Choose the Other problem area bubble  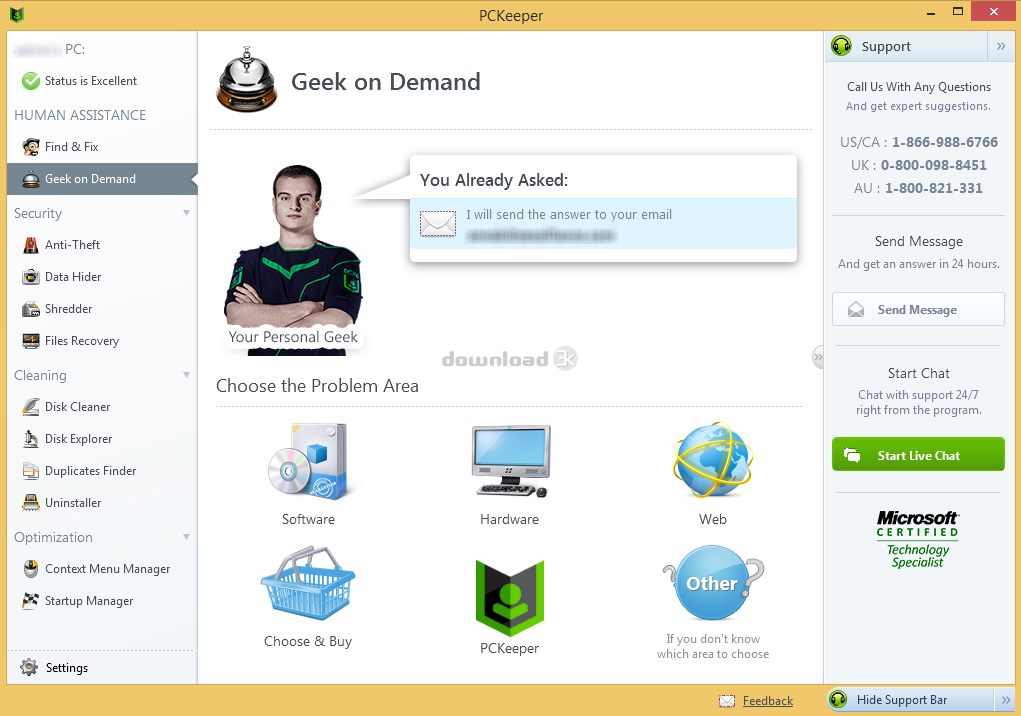tap(713, 583)
